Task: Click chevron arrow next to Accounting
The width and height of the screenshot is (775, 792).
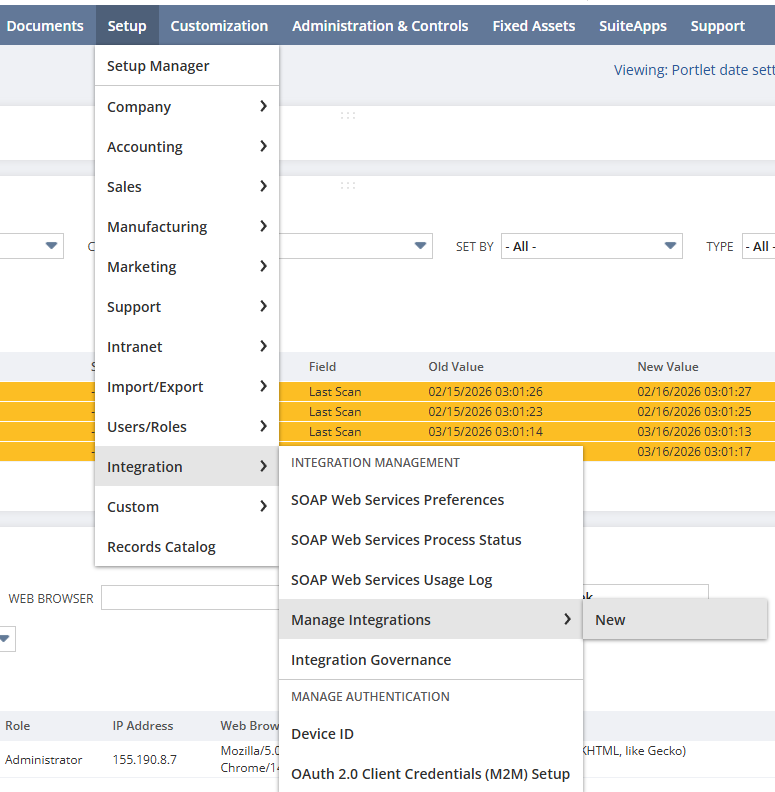Action: coord(263,146)
